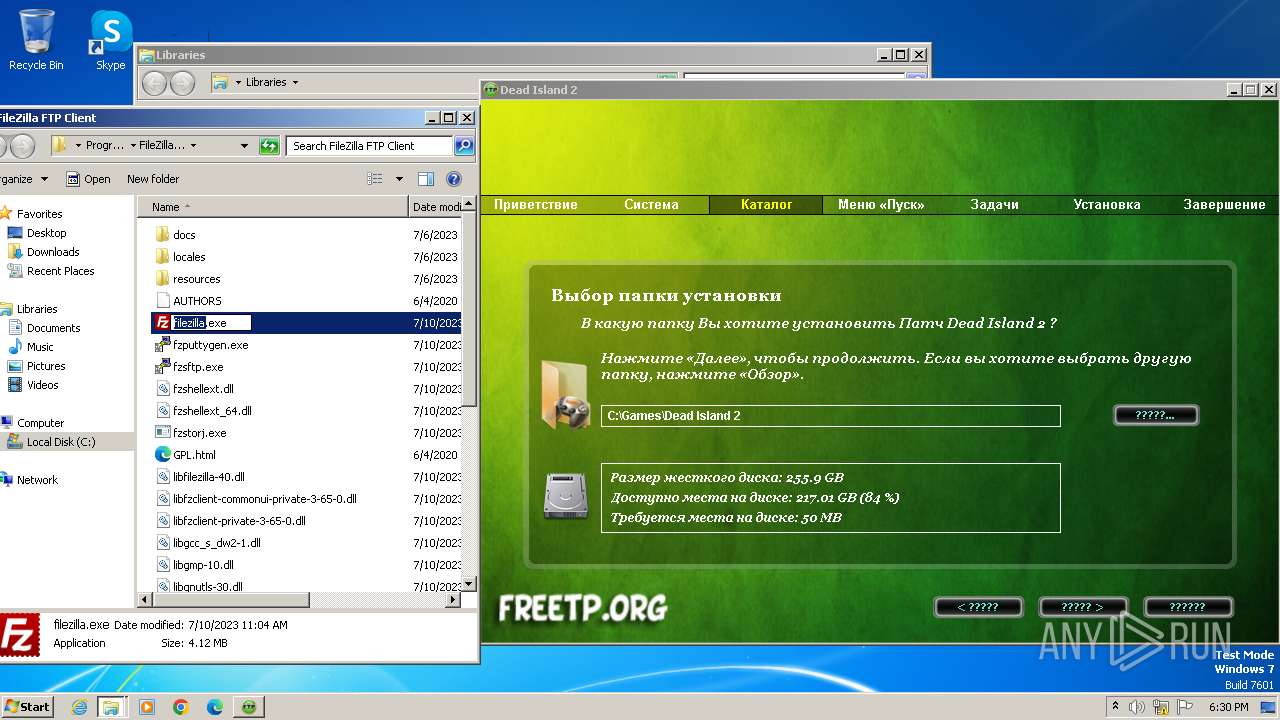The image size is (1280, 720).
Task: Select the fzputtygen.exe icon
Action: click(x=163, y=345)
